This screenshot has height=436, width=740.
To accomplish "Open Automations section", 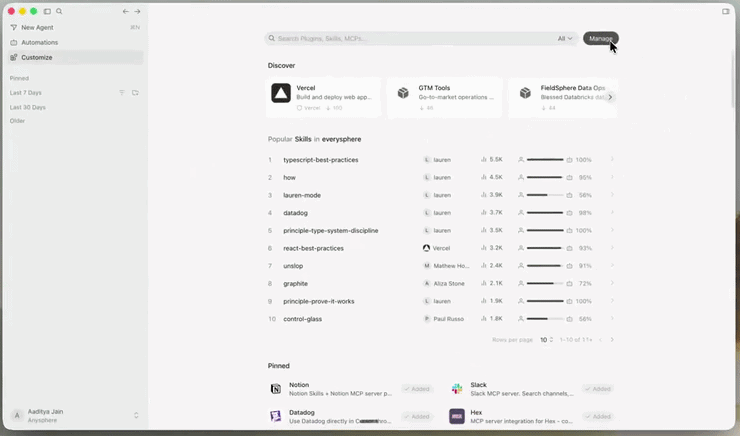I will (x=76, y=42).
